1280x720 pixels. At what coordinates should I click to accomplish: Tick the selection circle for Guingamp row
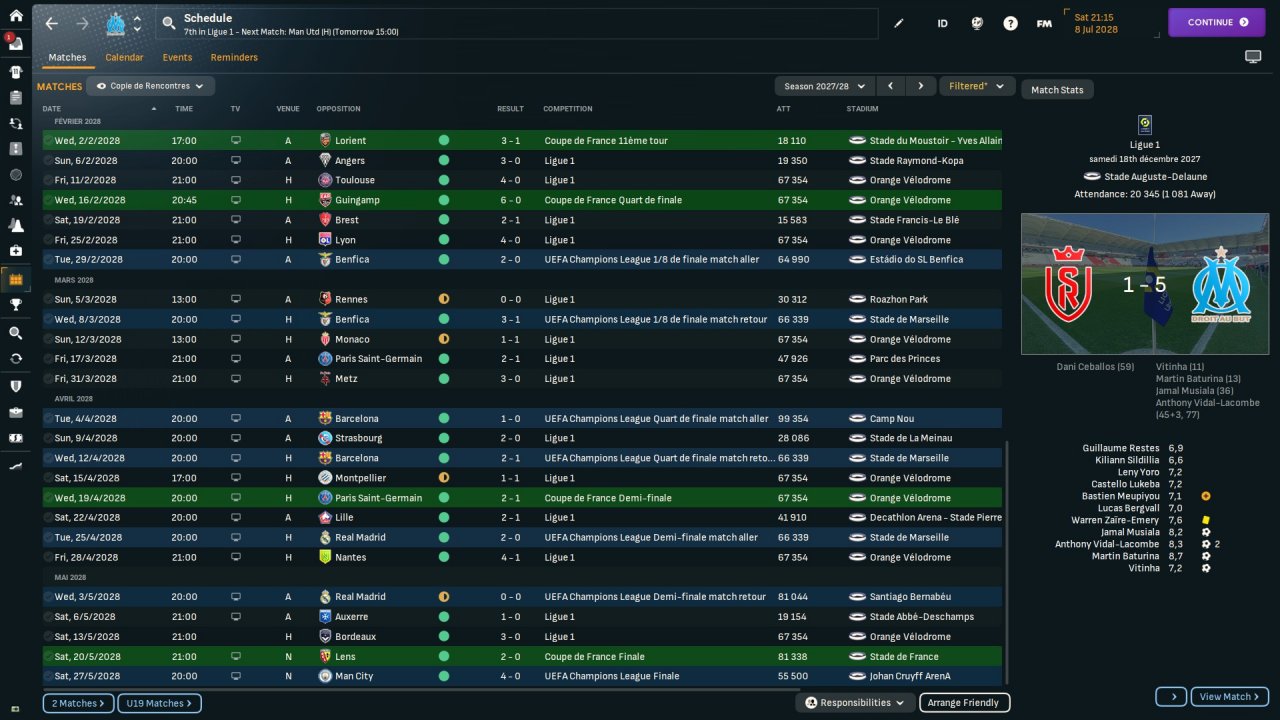pos(48,200)
